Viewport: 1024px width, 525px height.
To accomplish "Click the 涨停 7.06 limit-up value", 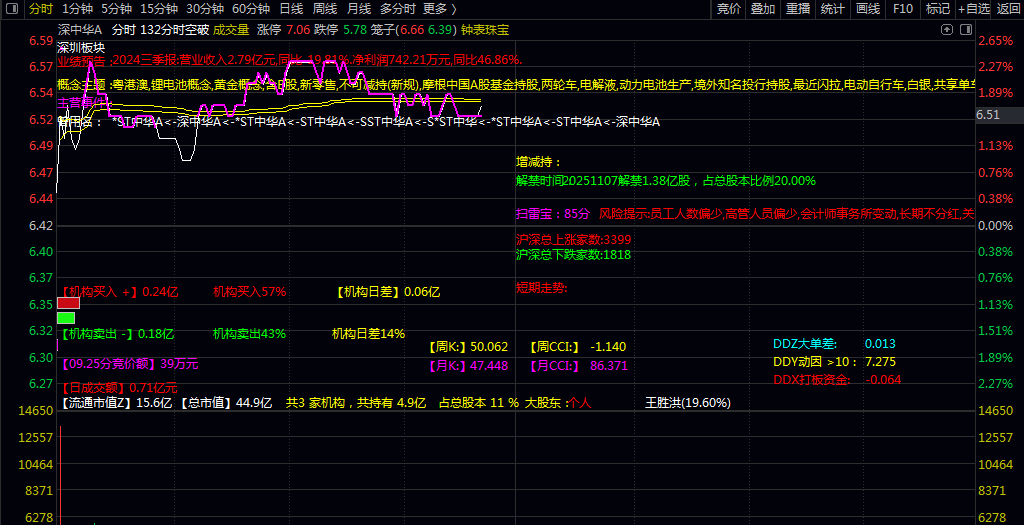I will [284, 29].
